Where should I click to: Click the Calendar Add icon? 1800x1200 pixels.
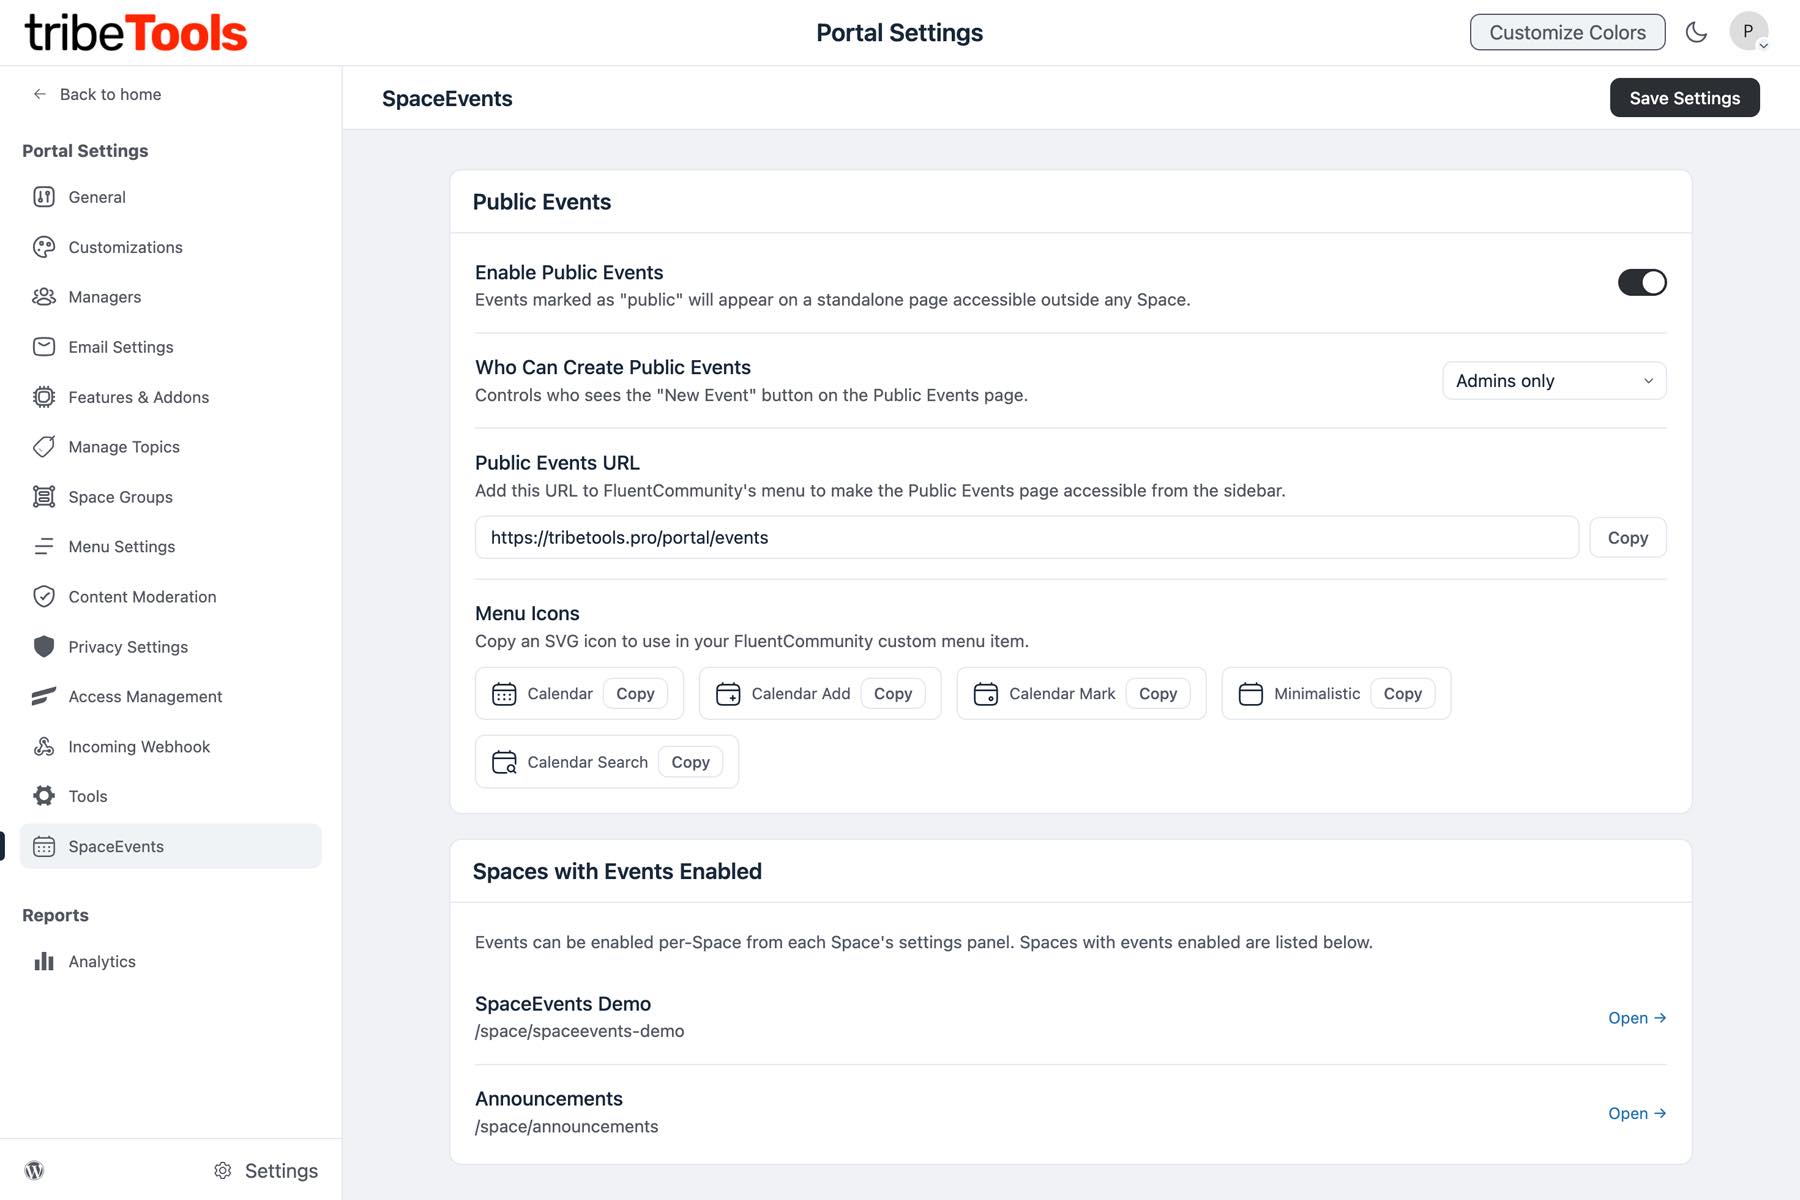point(728,694)
